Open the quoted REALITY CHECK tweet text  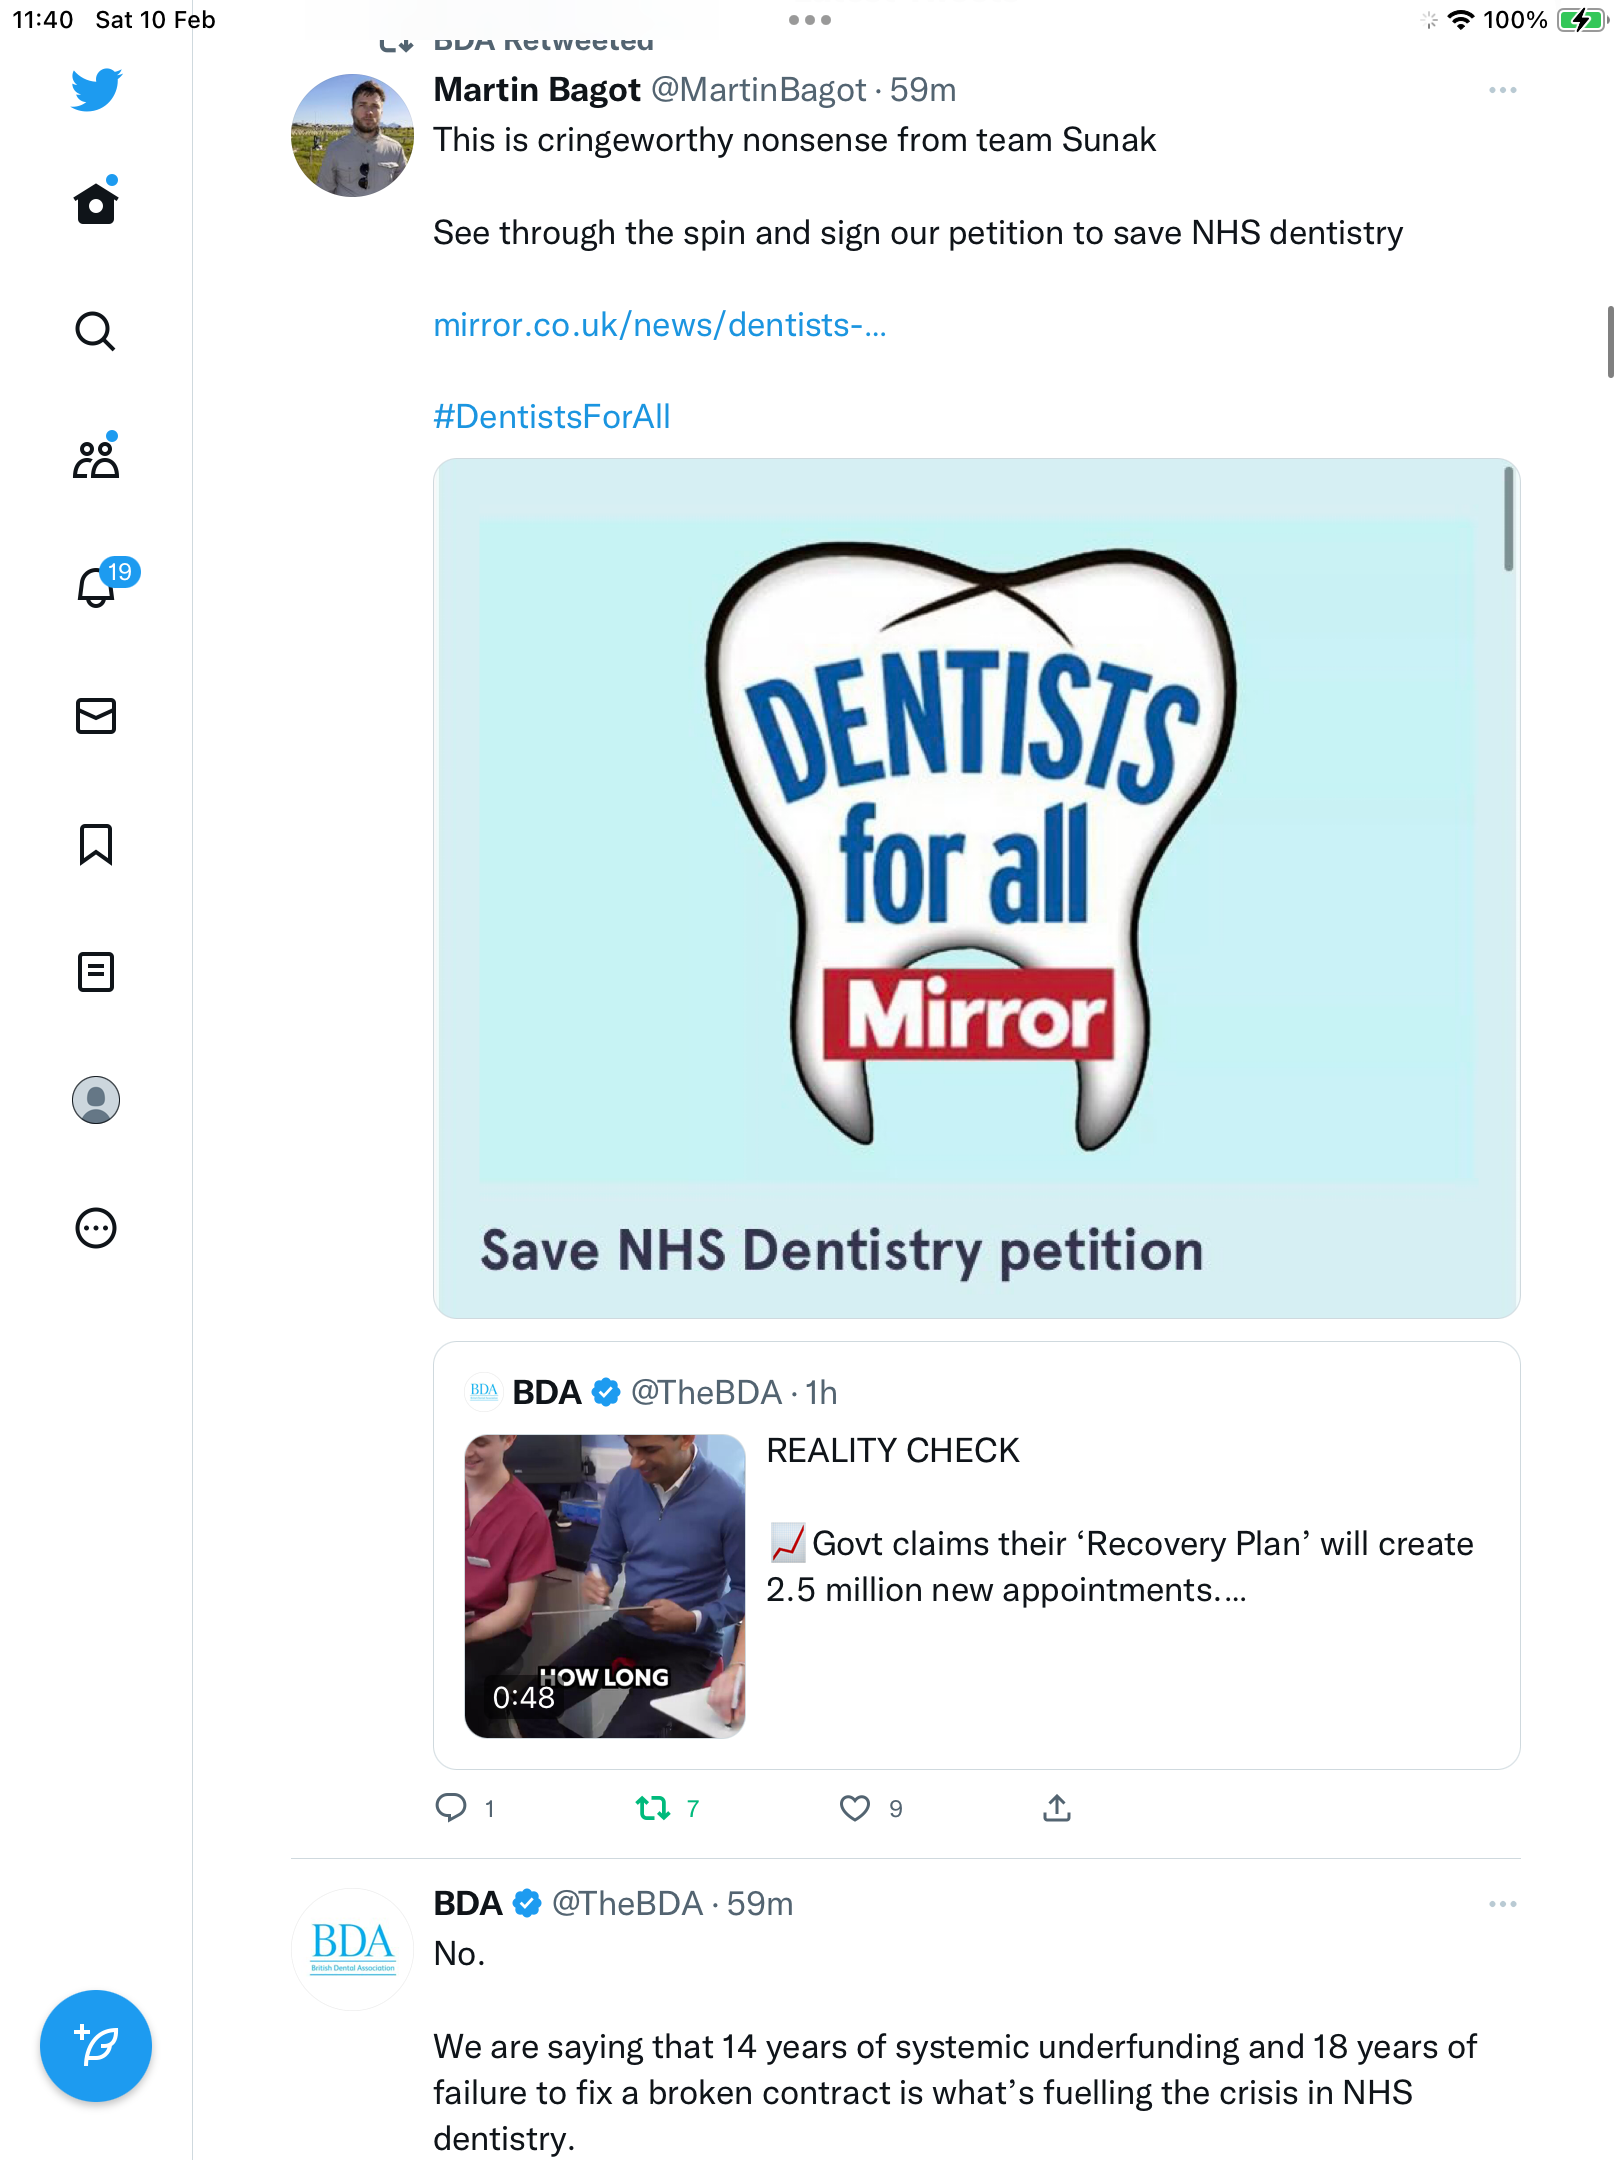click(x=1120, y=1520)
